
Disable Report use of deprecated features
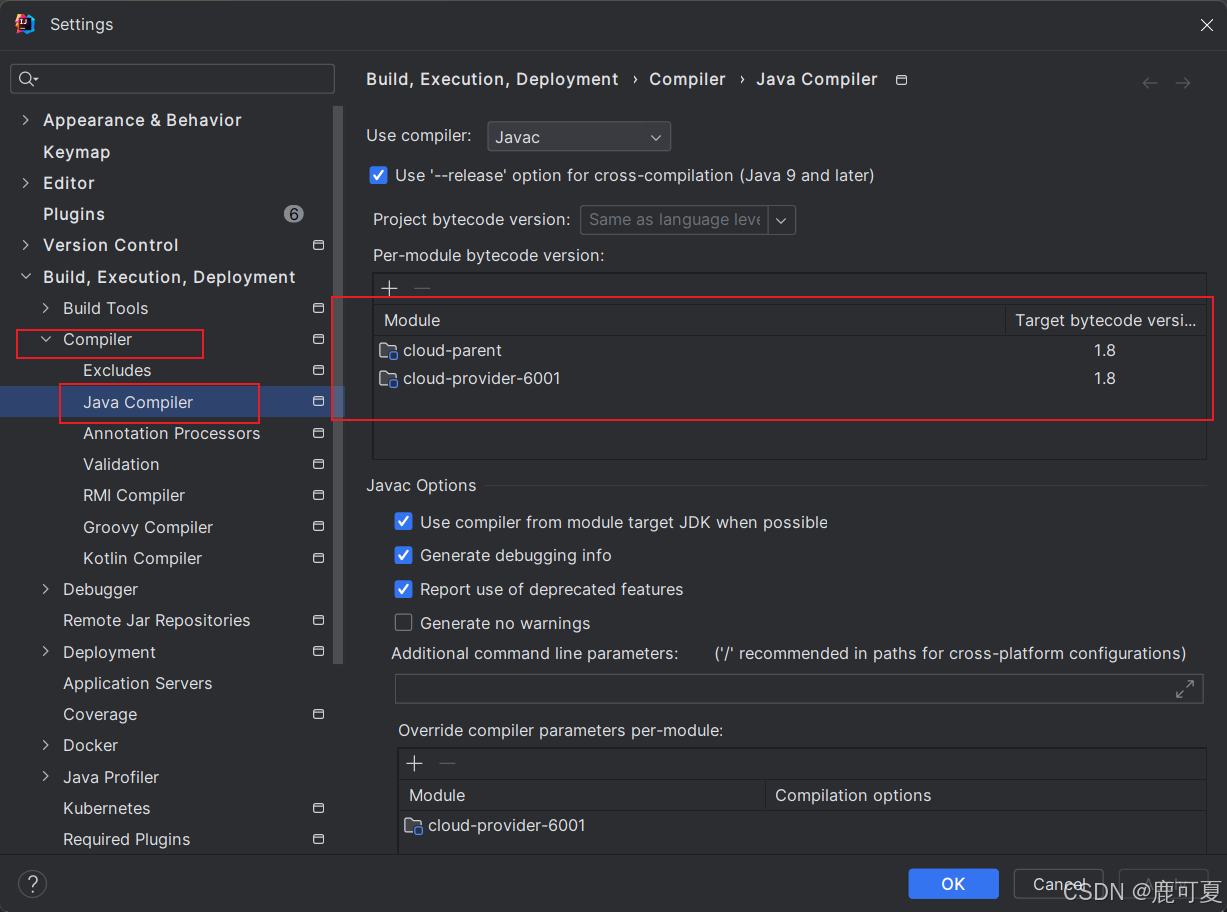tap(403, 589)
